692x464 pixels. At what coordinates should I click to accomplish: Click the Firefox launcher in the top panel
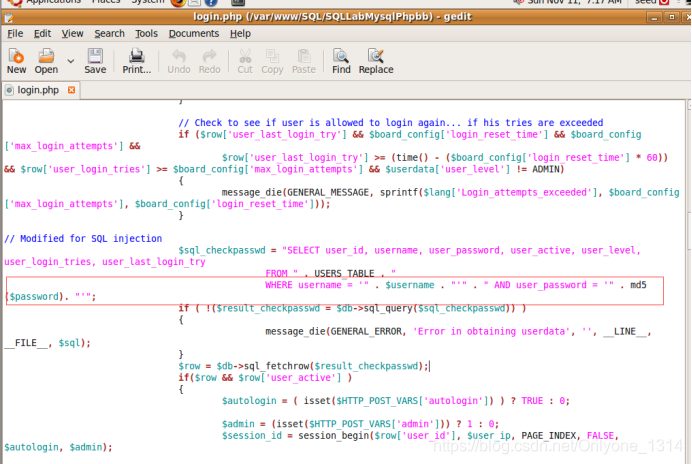(x=178, y=3)
